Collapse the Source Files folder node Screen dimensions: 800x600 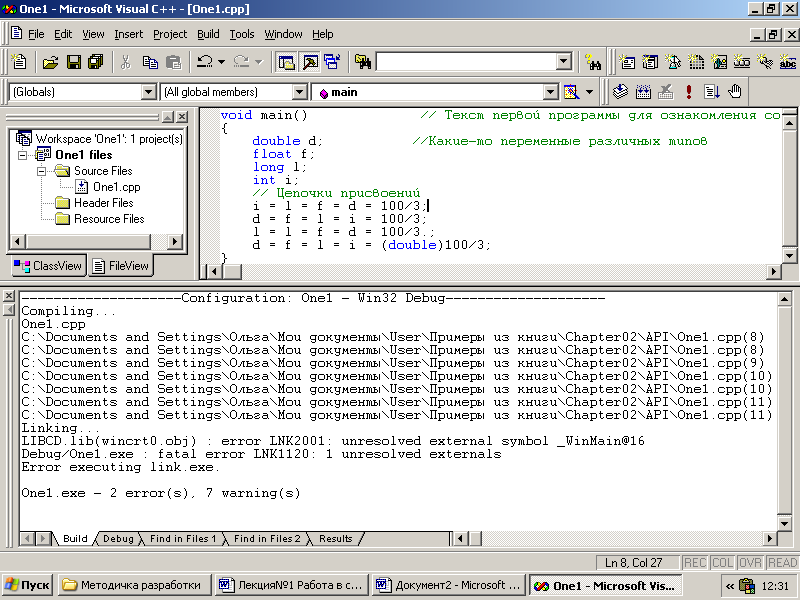41,171
